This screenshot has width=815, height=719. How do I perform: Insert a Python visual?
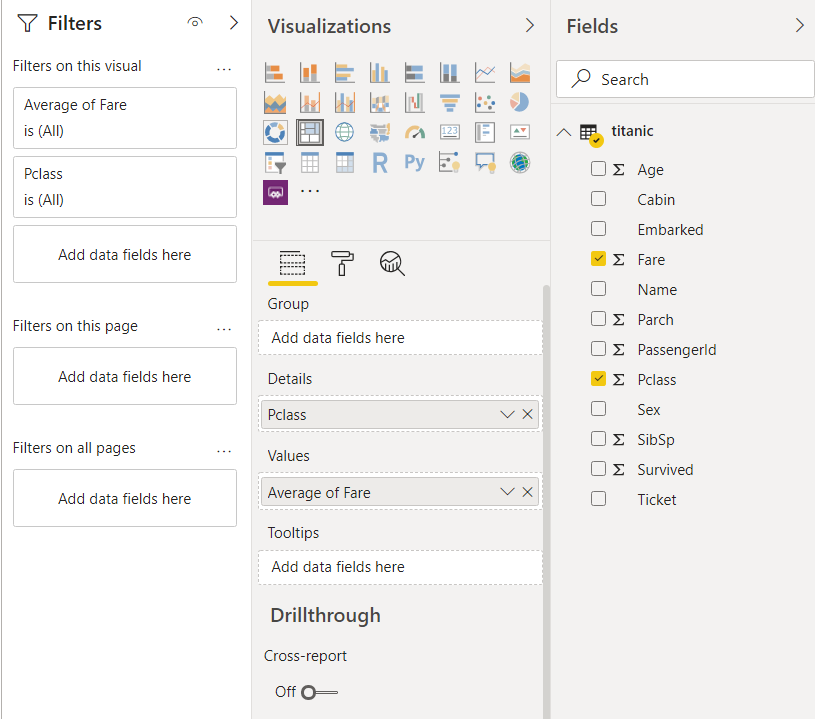(x=414, y=162)
